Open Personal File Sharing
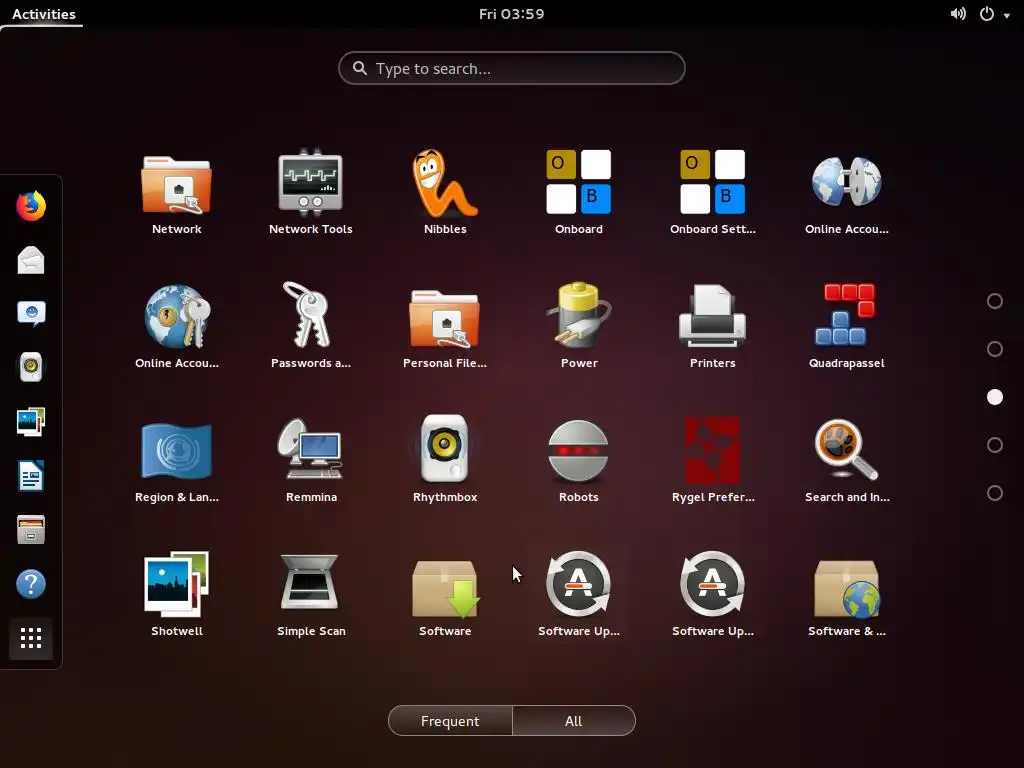Image resolution: width=1024 pixels, height=768 pixels. click(445, 327)
